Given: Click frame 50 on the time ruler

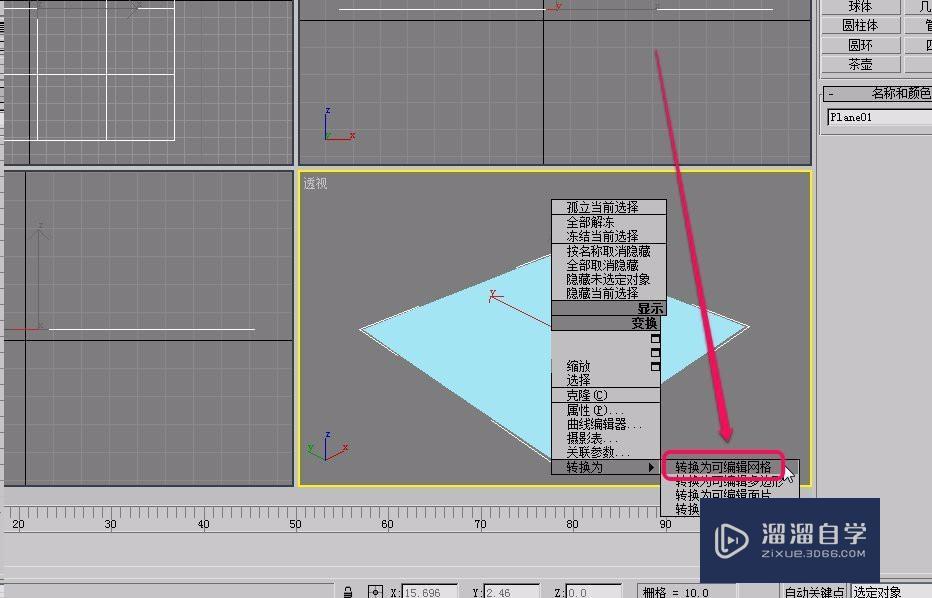Looking at the screenshot, I should [295, 524].
